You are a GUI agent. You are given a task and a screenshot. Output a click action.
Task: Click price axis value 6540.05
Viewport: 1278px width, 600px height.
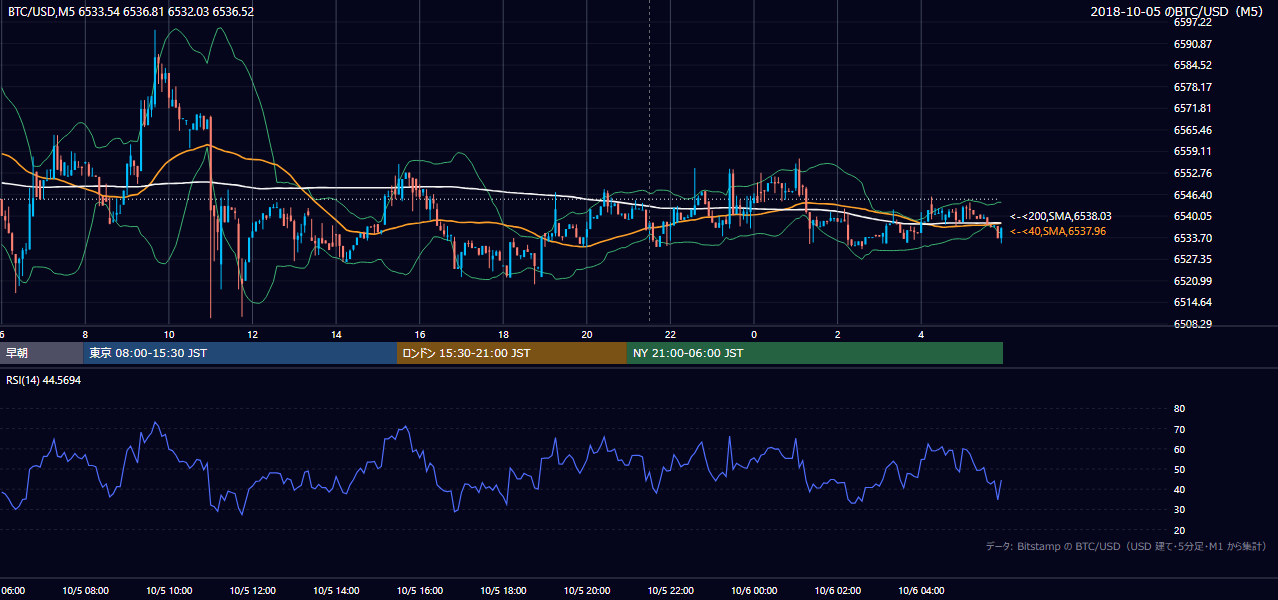(1193, 216)
